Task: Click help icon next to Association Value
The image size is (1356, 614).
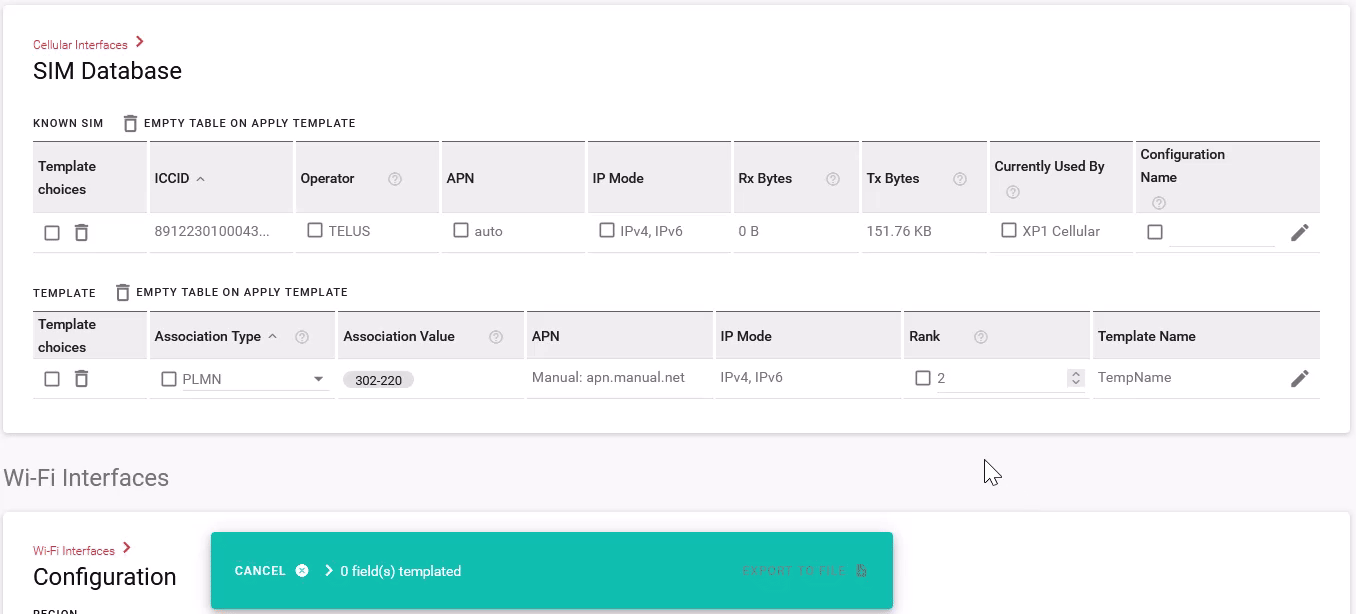Action: click(x=495, y=337)
